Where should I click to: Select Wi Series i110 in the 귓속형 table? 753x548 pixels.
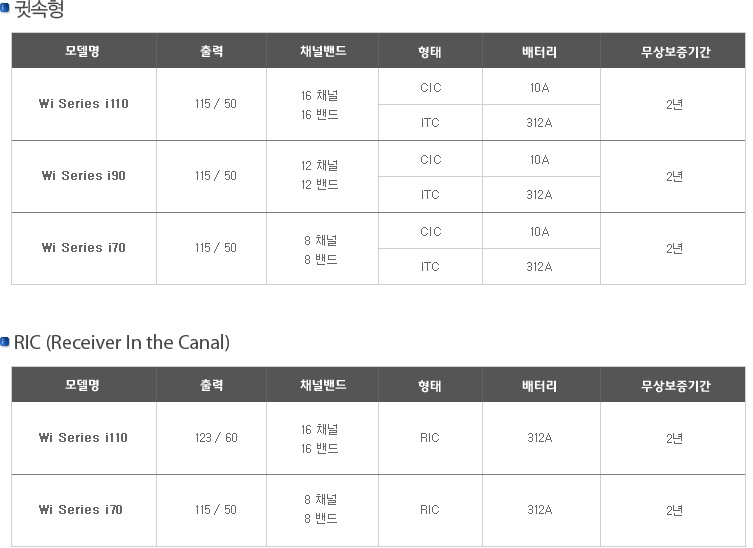[83, 104]
